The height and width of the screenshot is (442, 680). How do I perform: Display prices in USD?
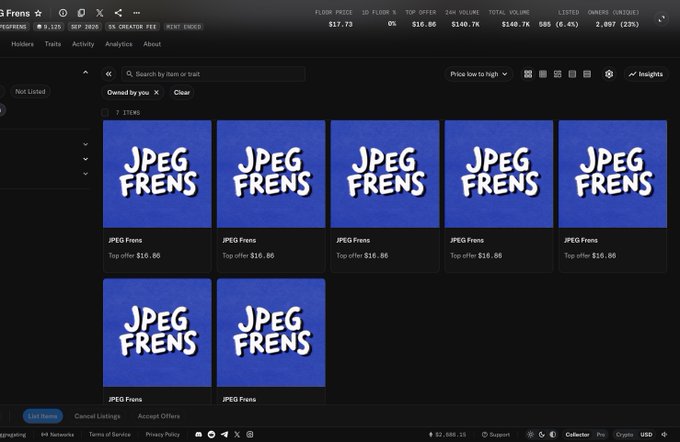tap(646, 434)
